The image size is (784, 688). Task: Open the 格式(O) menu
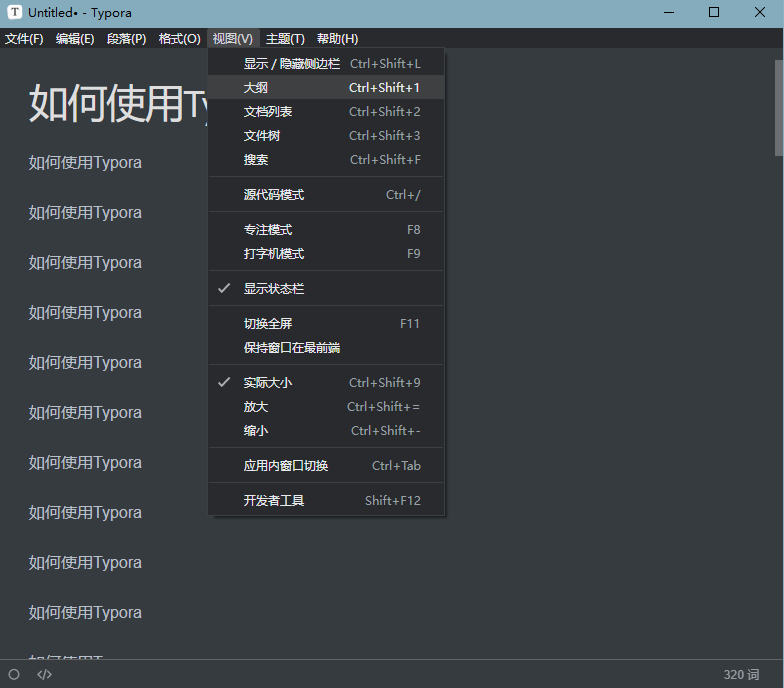180,38
